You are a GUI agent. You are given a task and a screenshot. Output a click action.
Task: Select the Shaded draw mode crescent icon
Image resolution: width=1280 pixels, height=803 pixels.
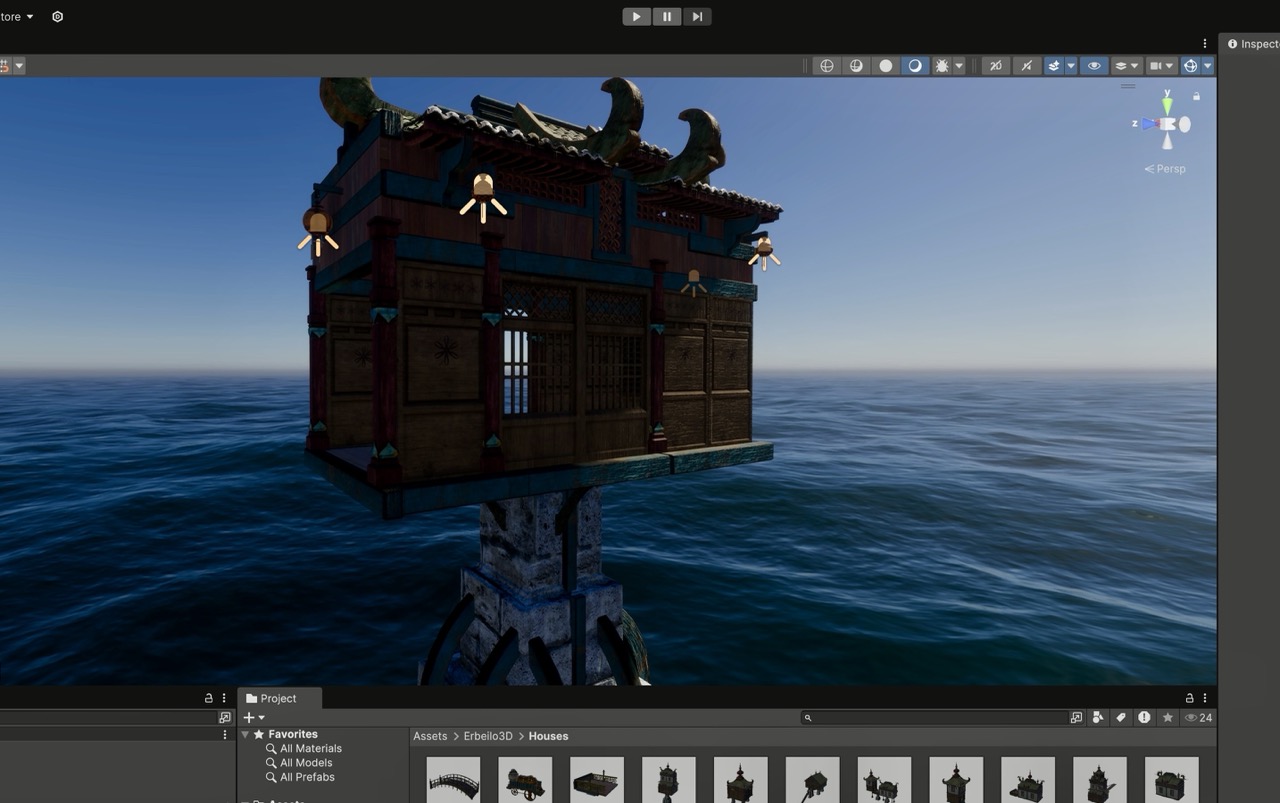[915, 66]
